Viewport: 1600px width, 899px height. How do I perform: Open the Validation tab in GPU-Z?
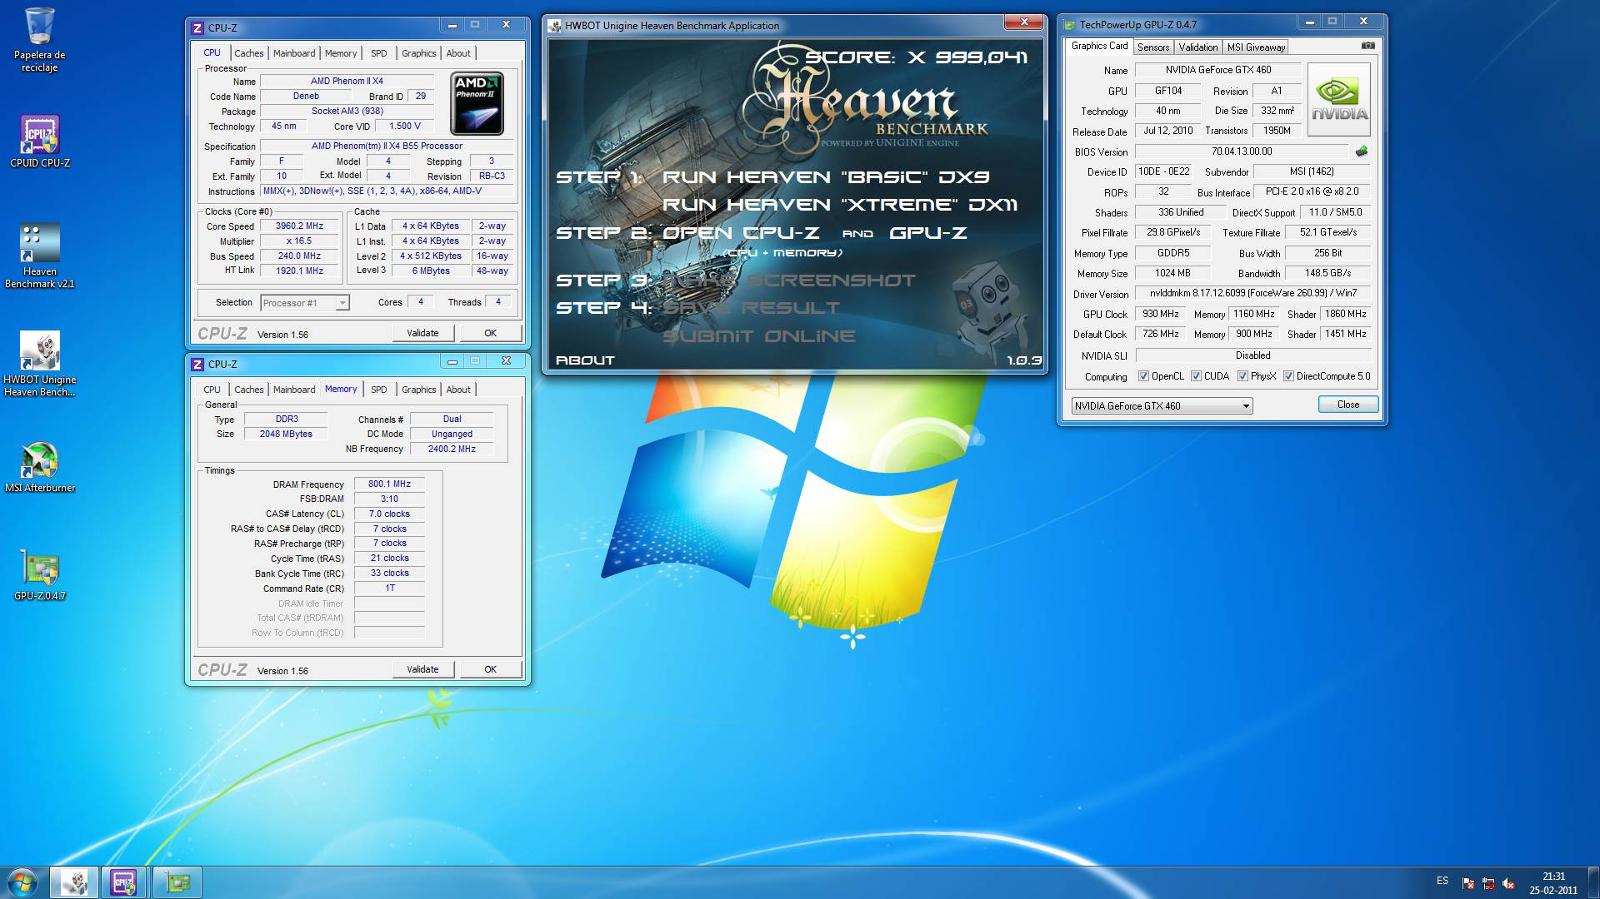tap(1198, 47)
